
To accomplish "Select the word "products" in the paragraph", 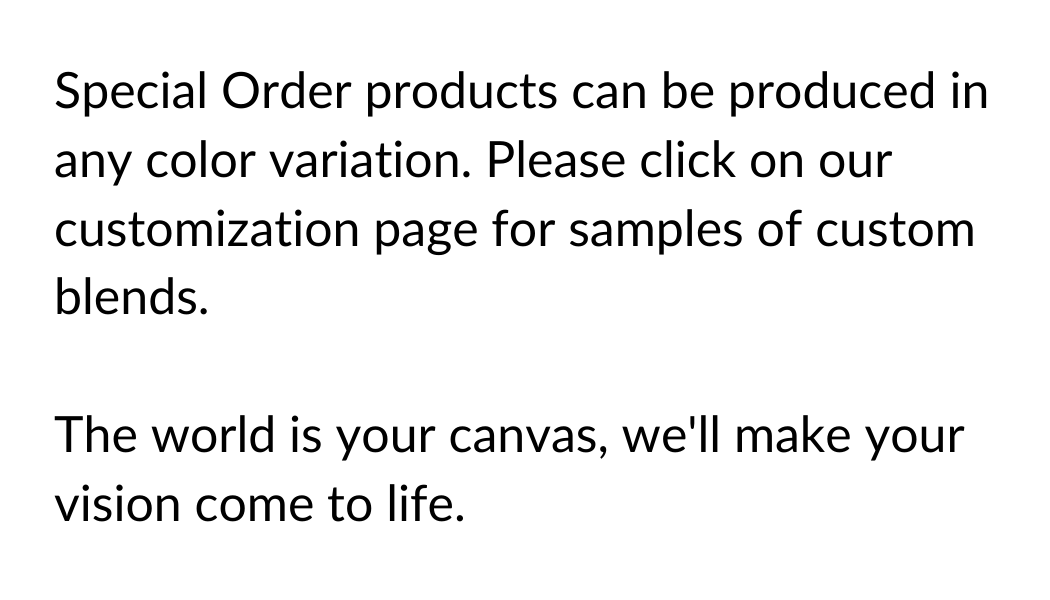I will point(461,93).
